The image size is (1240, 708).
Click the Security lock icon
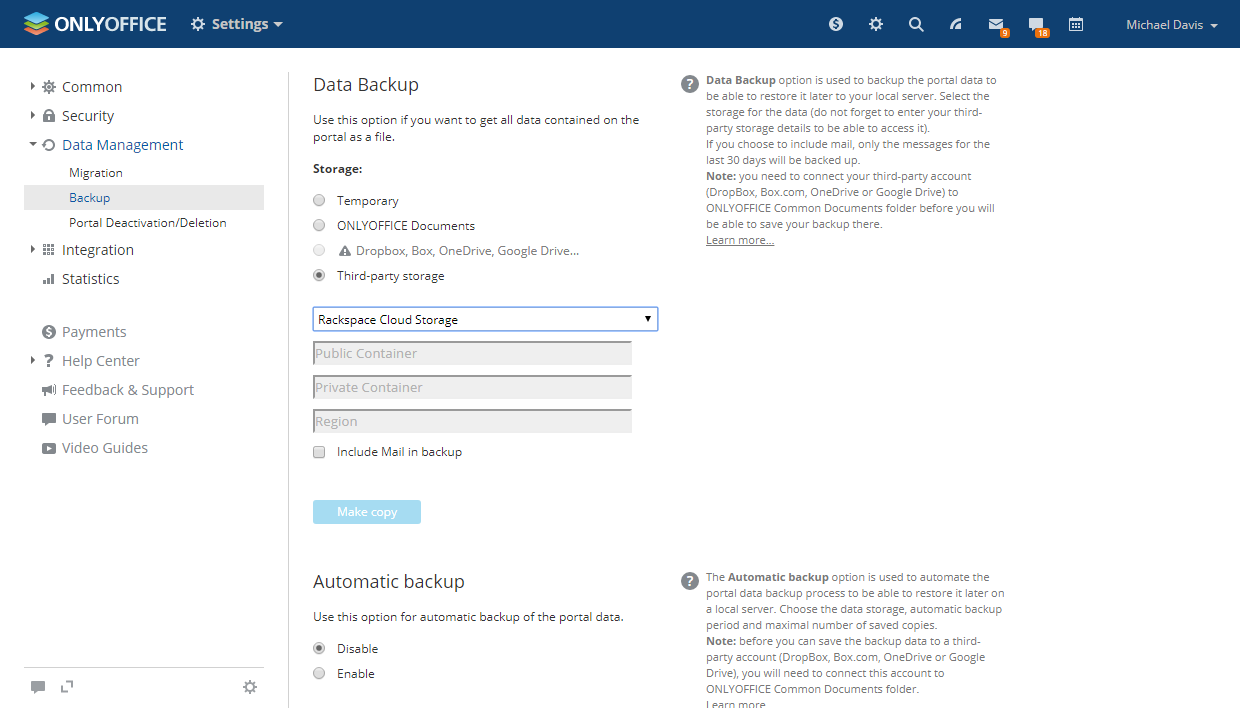(49, 116)
